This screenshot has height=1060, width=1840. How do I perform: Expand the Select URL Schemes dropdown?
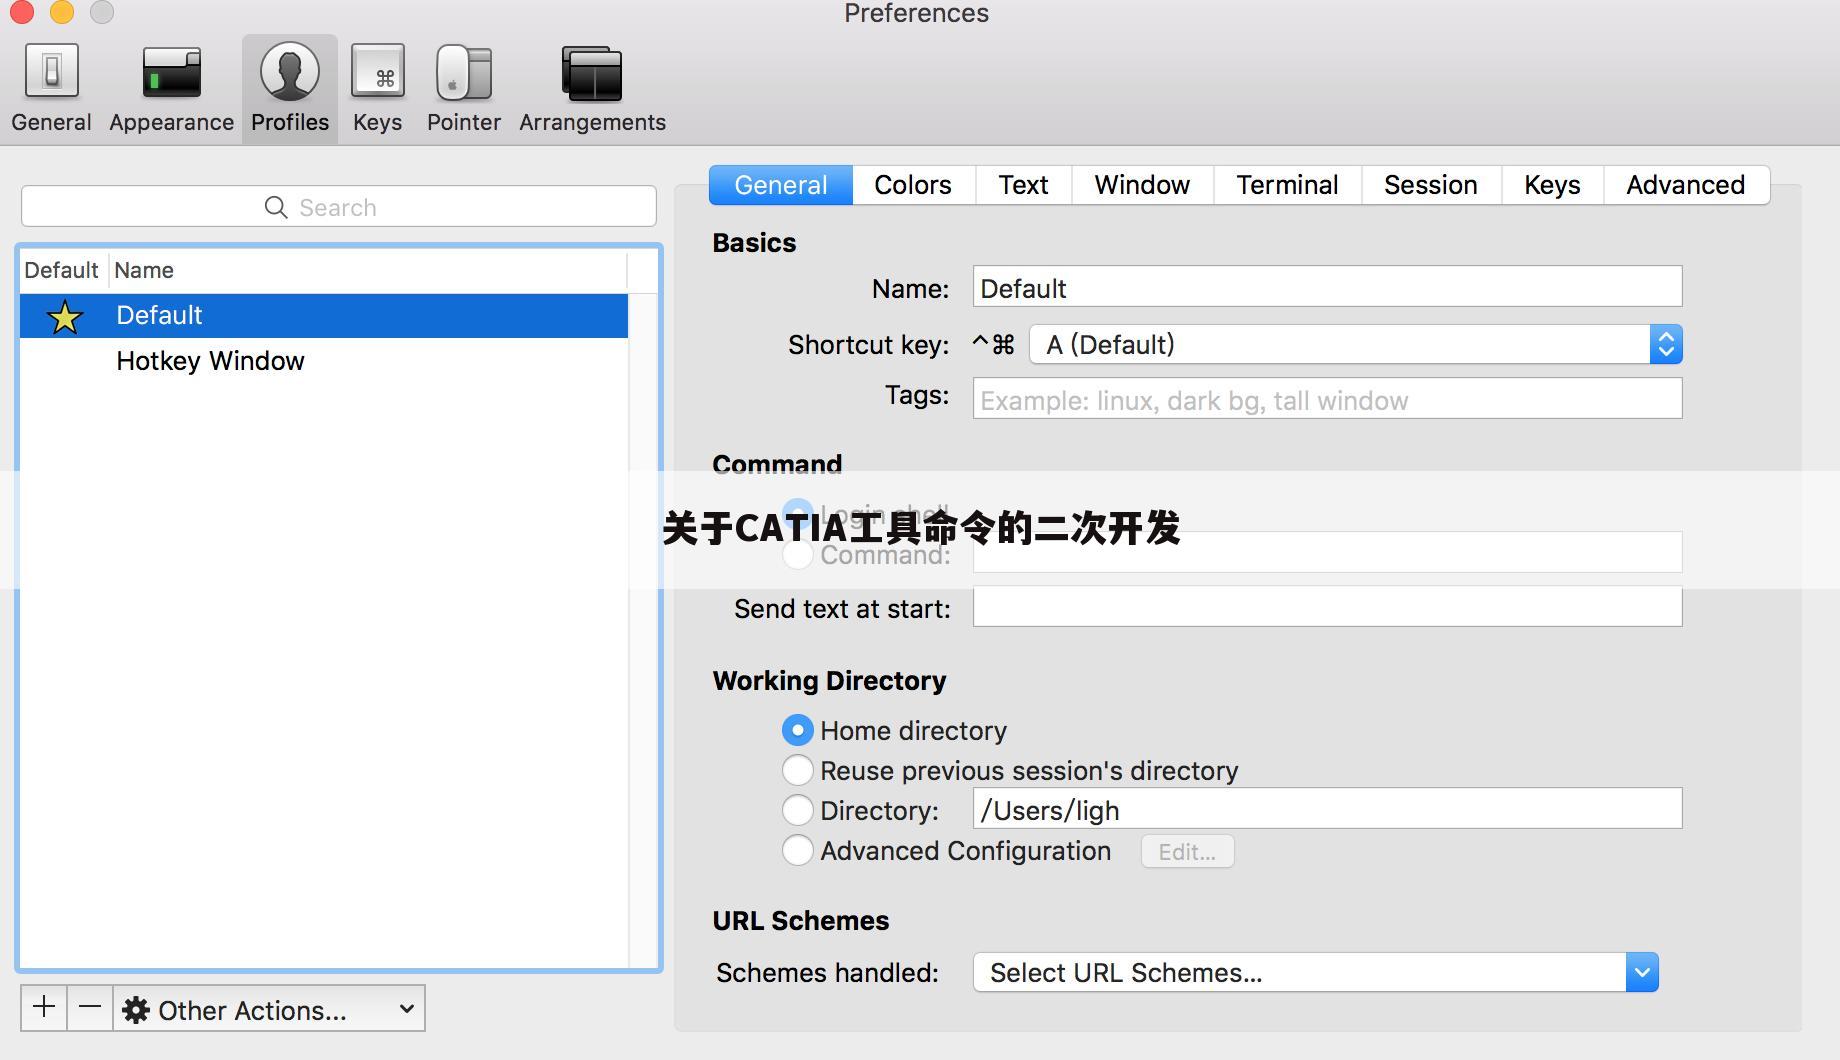coord(1641,973)
